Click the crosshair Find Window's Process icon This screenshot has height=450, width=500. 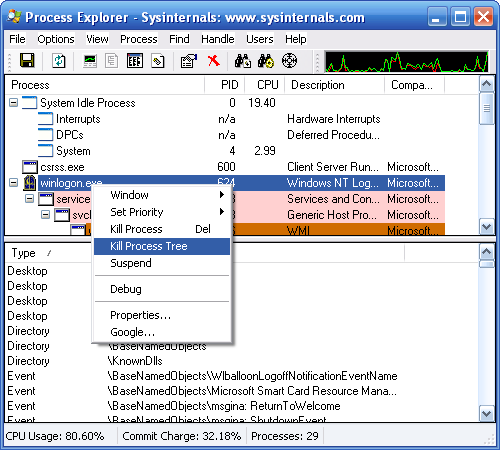coord(289,61)
